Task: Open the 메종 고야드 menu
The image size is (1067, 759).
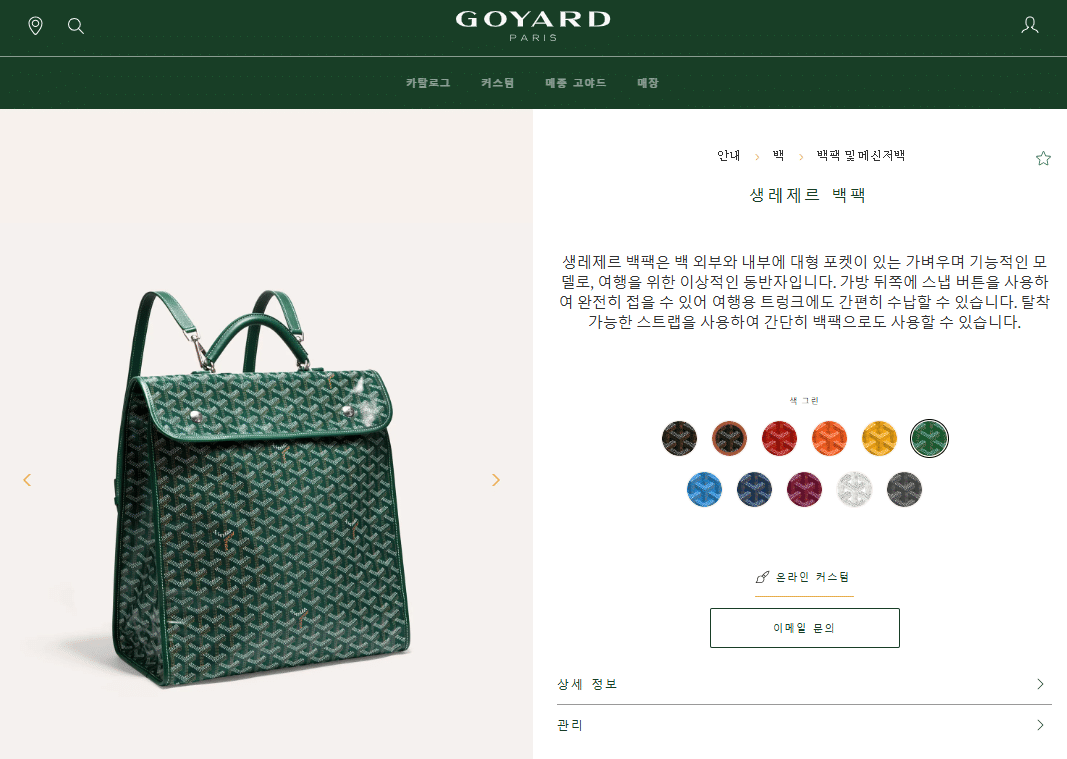Action: click(576, 83)
